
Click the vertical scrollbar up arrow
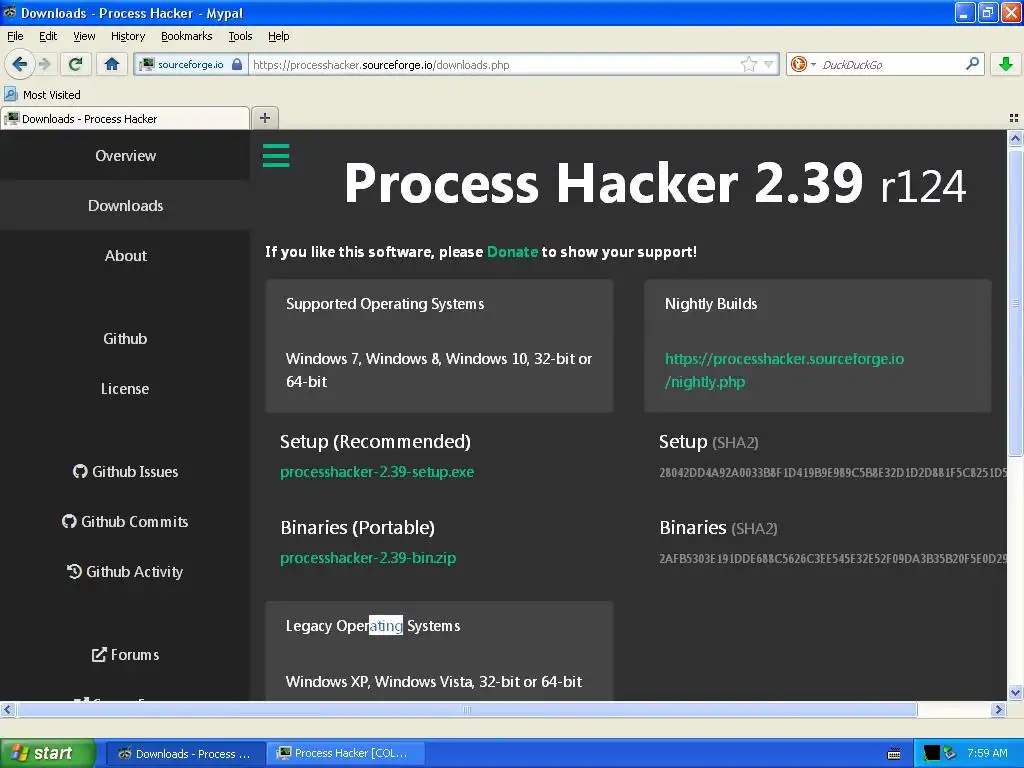pyautogui.click(x=1015, y=138)
